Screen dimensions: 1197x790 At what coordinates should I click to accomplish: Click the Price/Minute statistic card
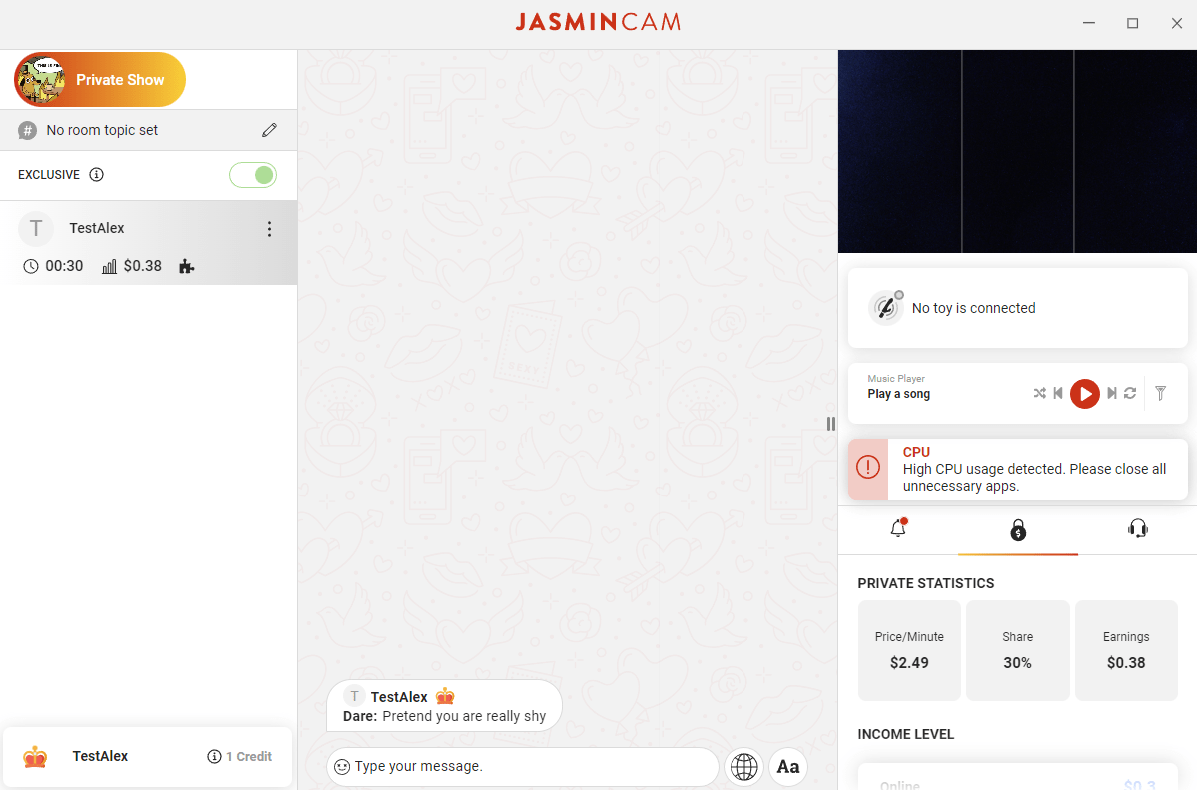click(x=909, y=650)
